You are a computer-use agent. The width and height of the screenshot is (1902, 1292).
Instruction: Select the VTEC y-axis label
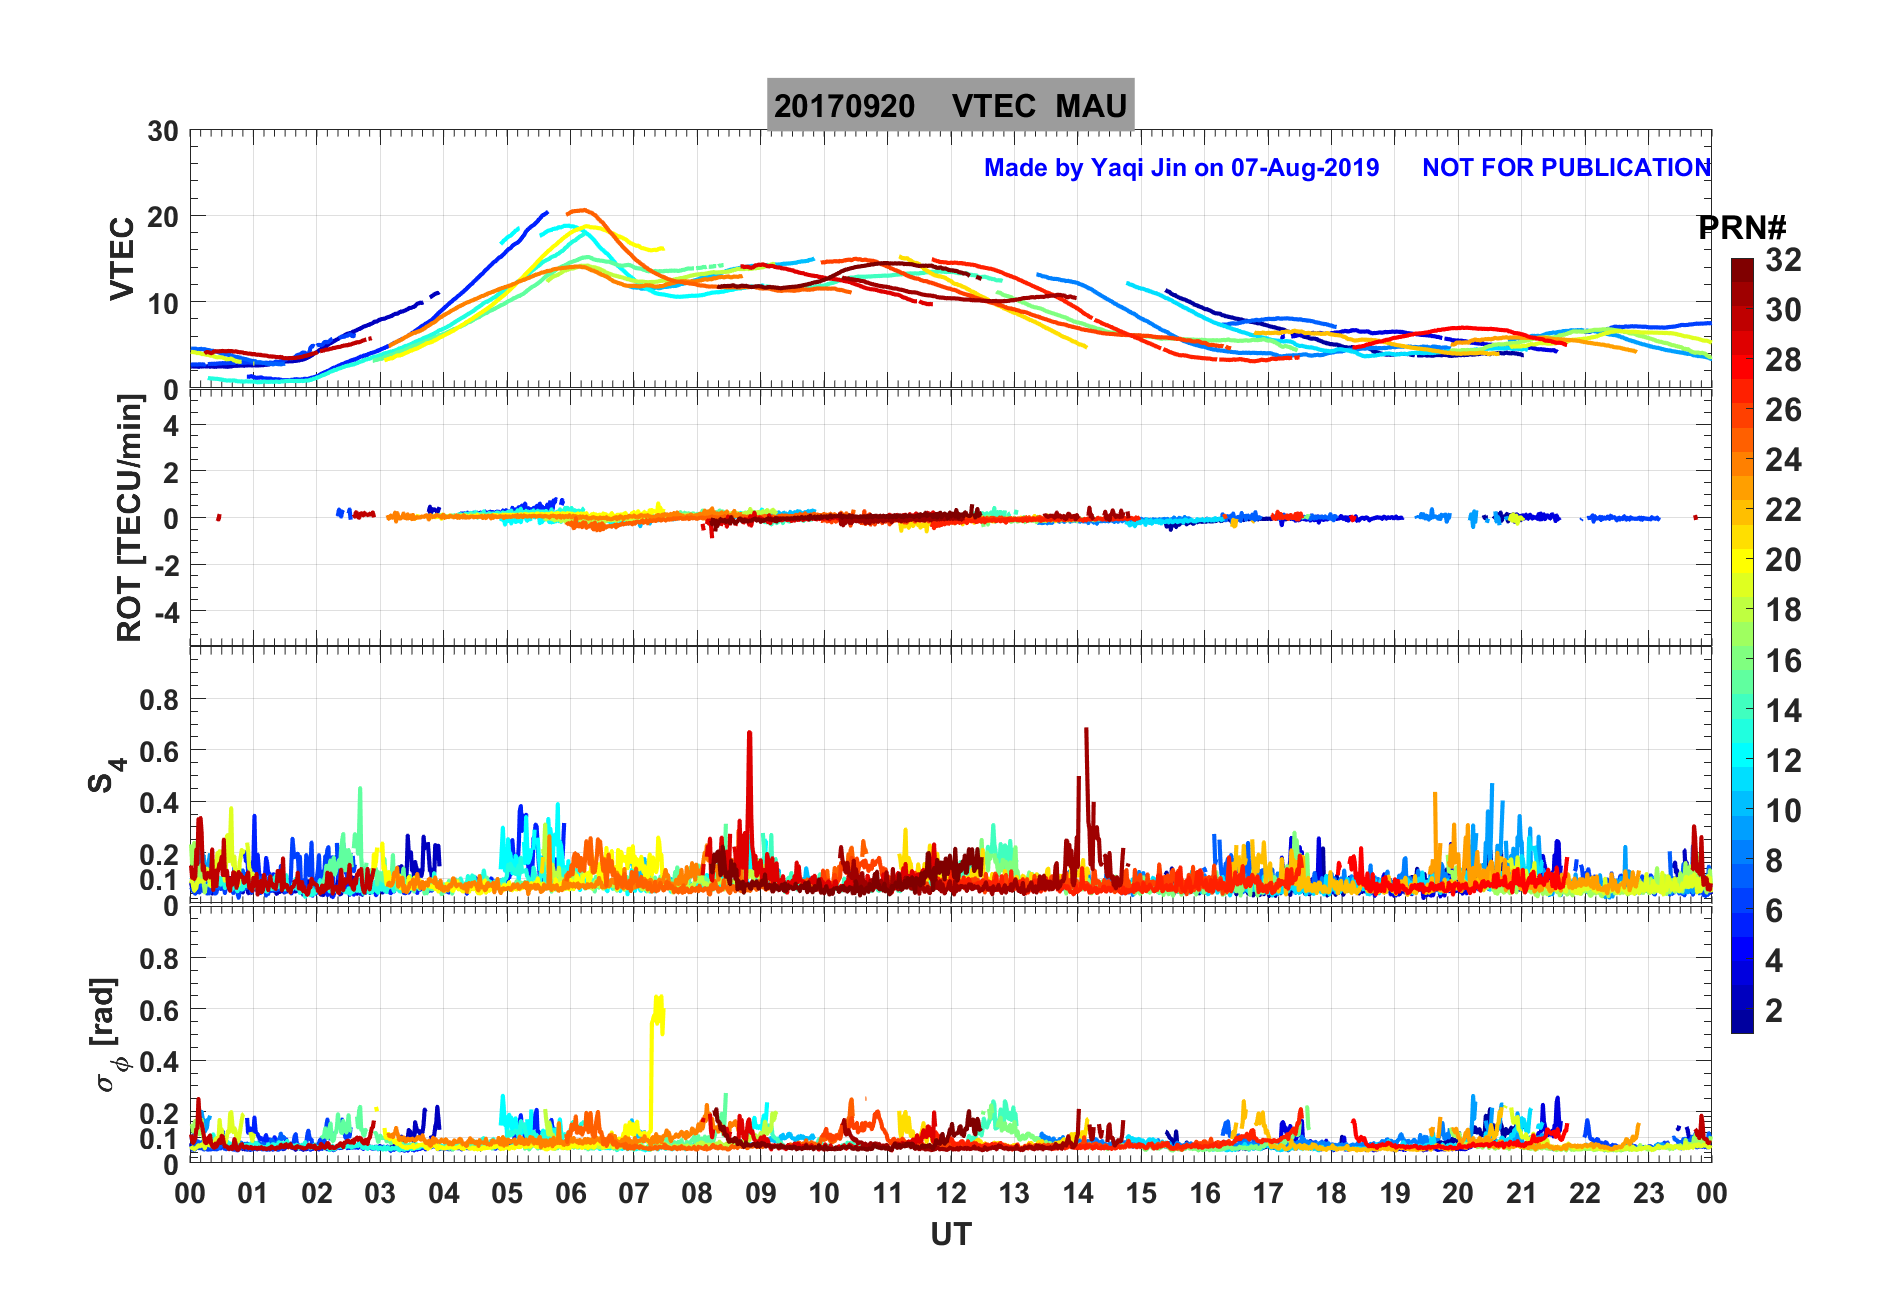pos(122,258)
